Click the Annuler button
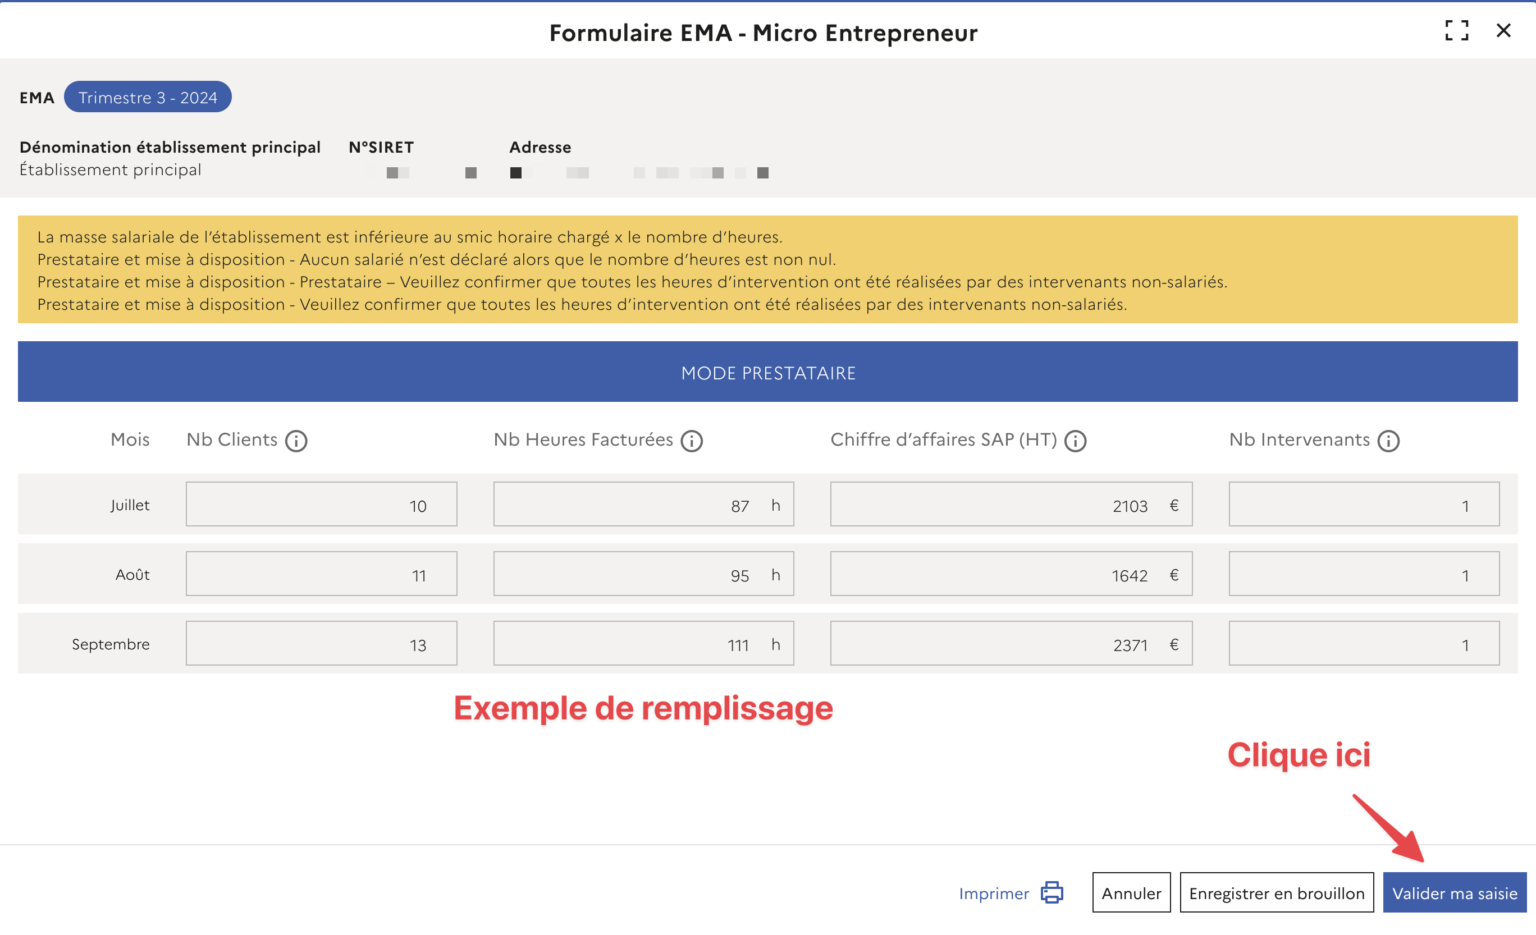Screen dimensions: 1536x935 click(x=1131, y=892)
